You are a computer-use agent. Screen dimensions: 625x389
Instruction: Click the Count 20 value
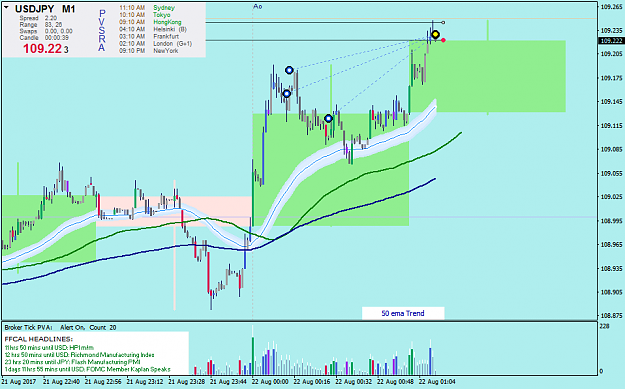click(x=103, y=328)
